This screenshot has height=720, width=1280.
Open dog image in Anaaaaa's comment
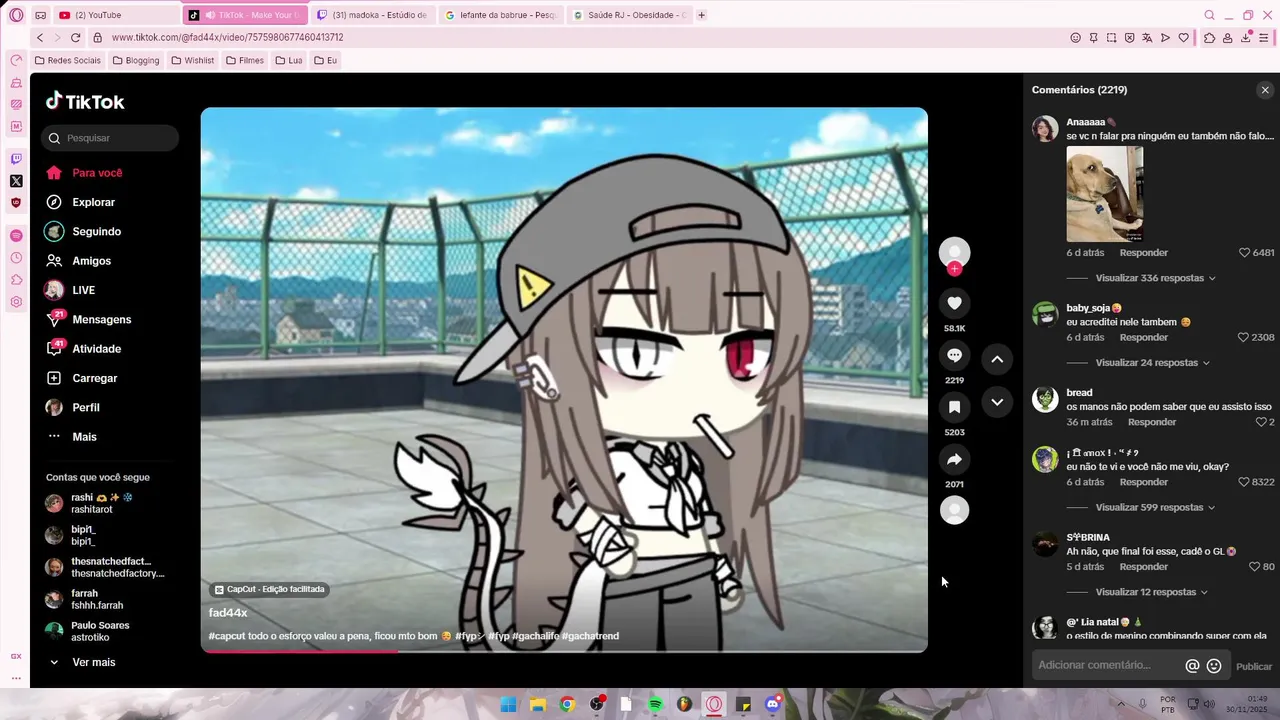tap(1105, 194)
